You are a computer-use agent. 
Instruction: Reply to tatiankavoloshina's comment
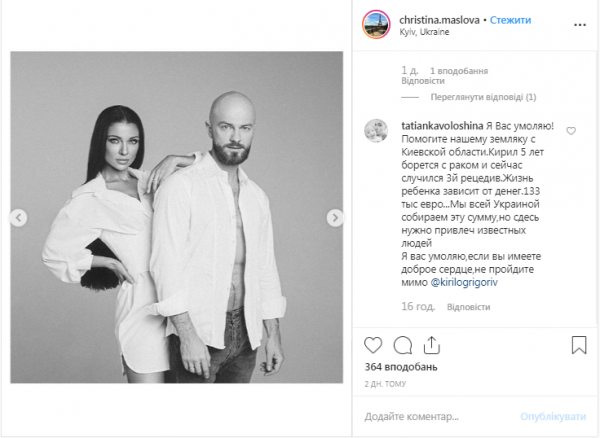pyautogui.click(x=468, y=307)
